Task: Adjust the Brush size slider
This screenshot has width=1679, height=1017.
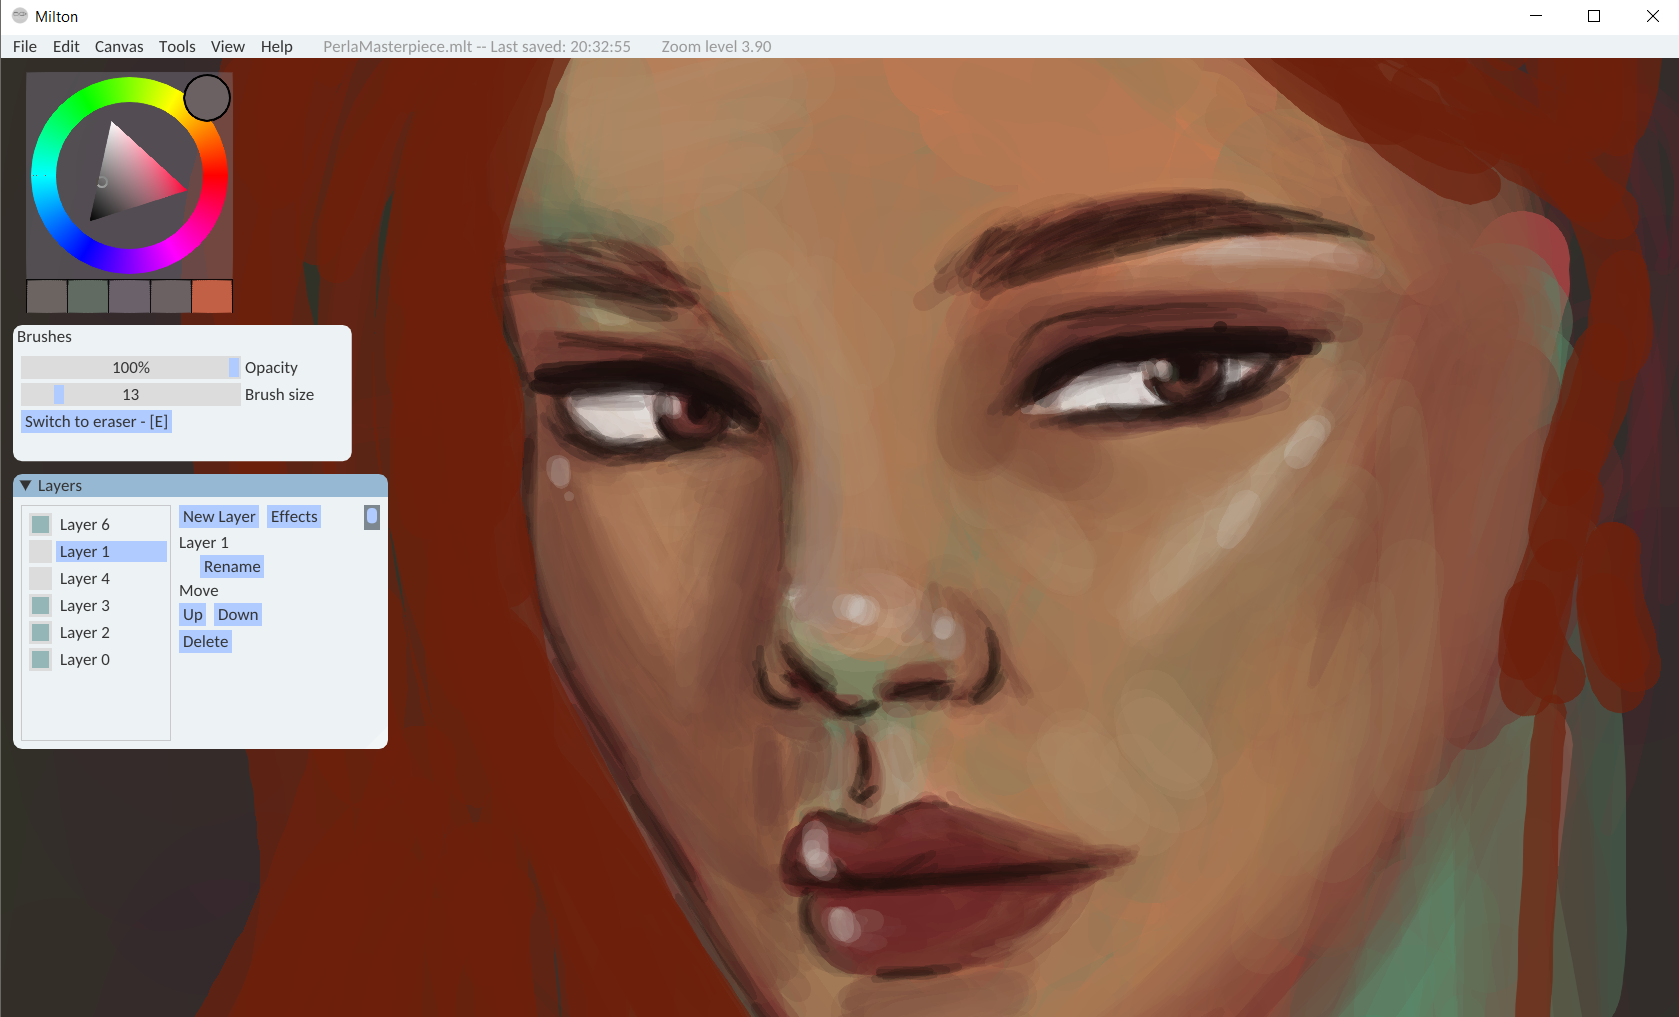Action: [x=131, y=394]
